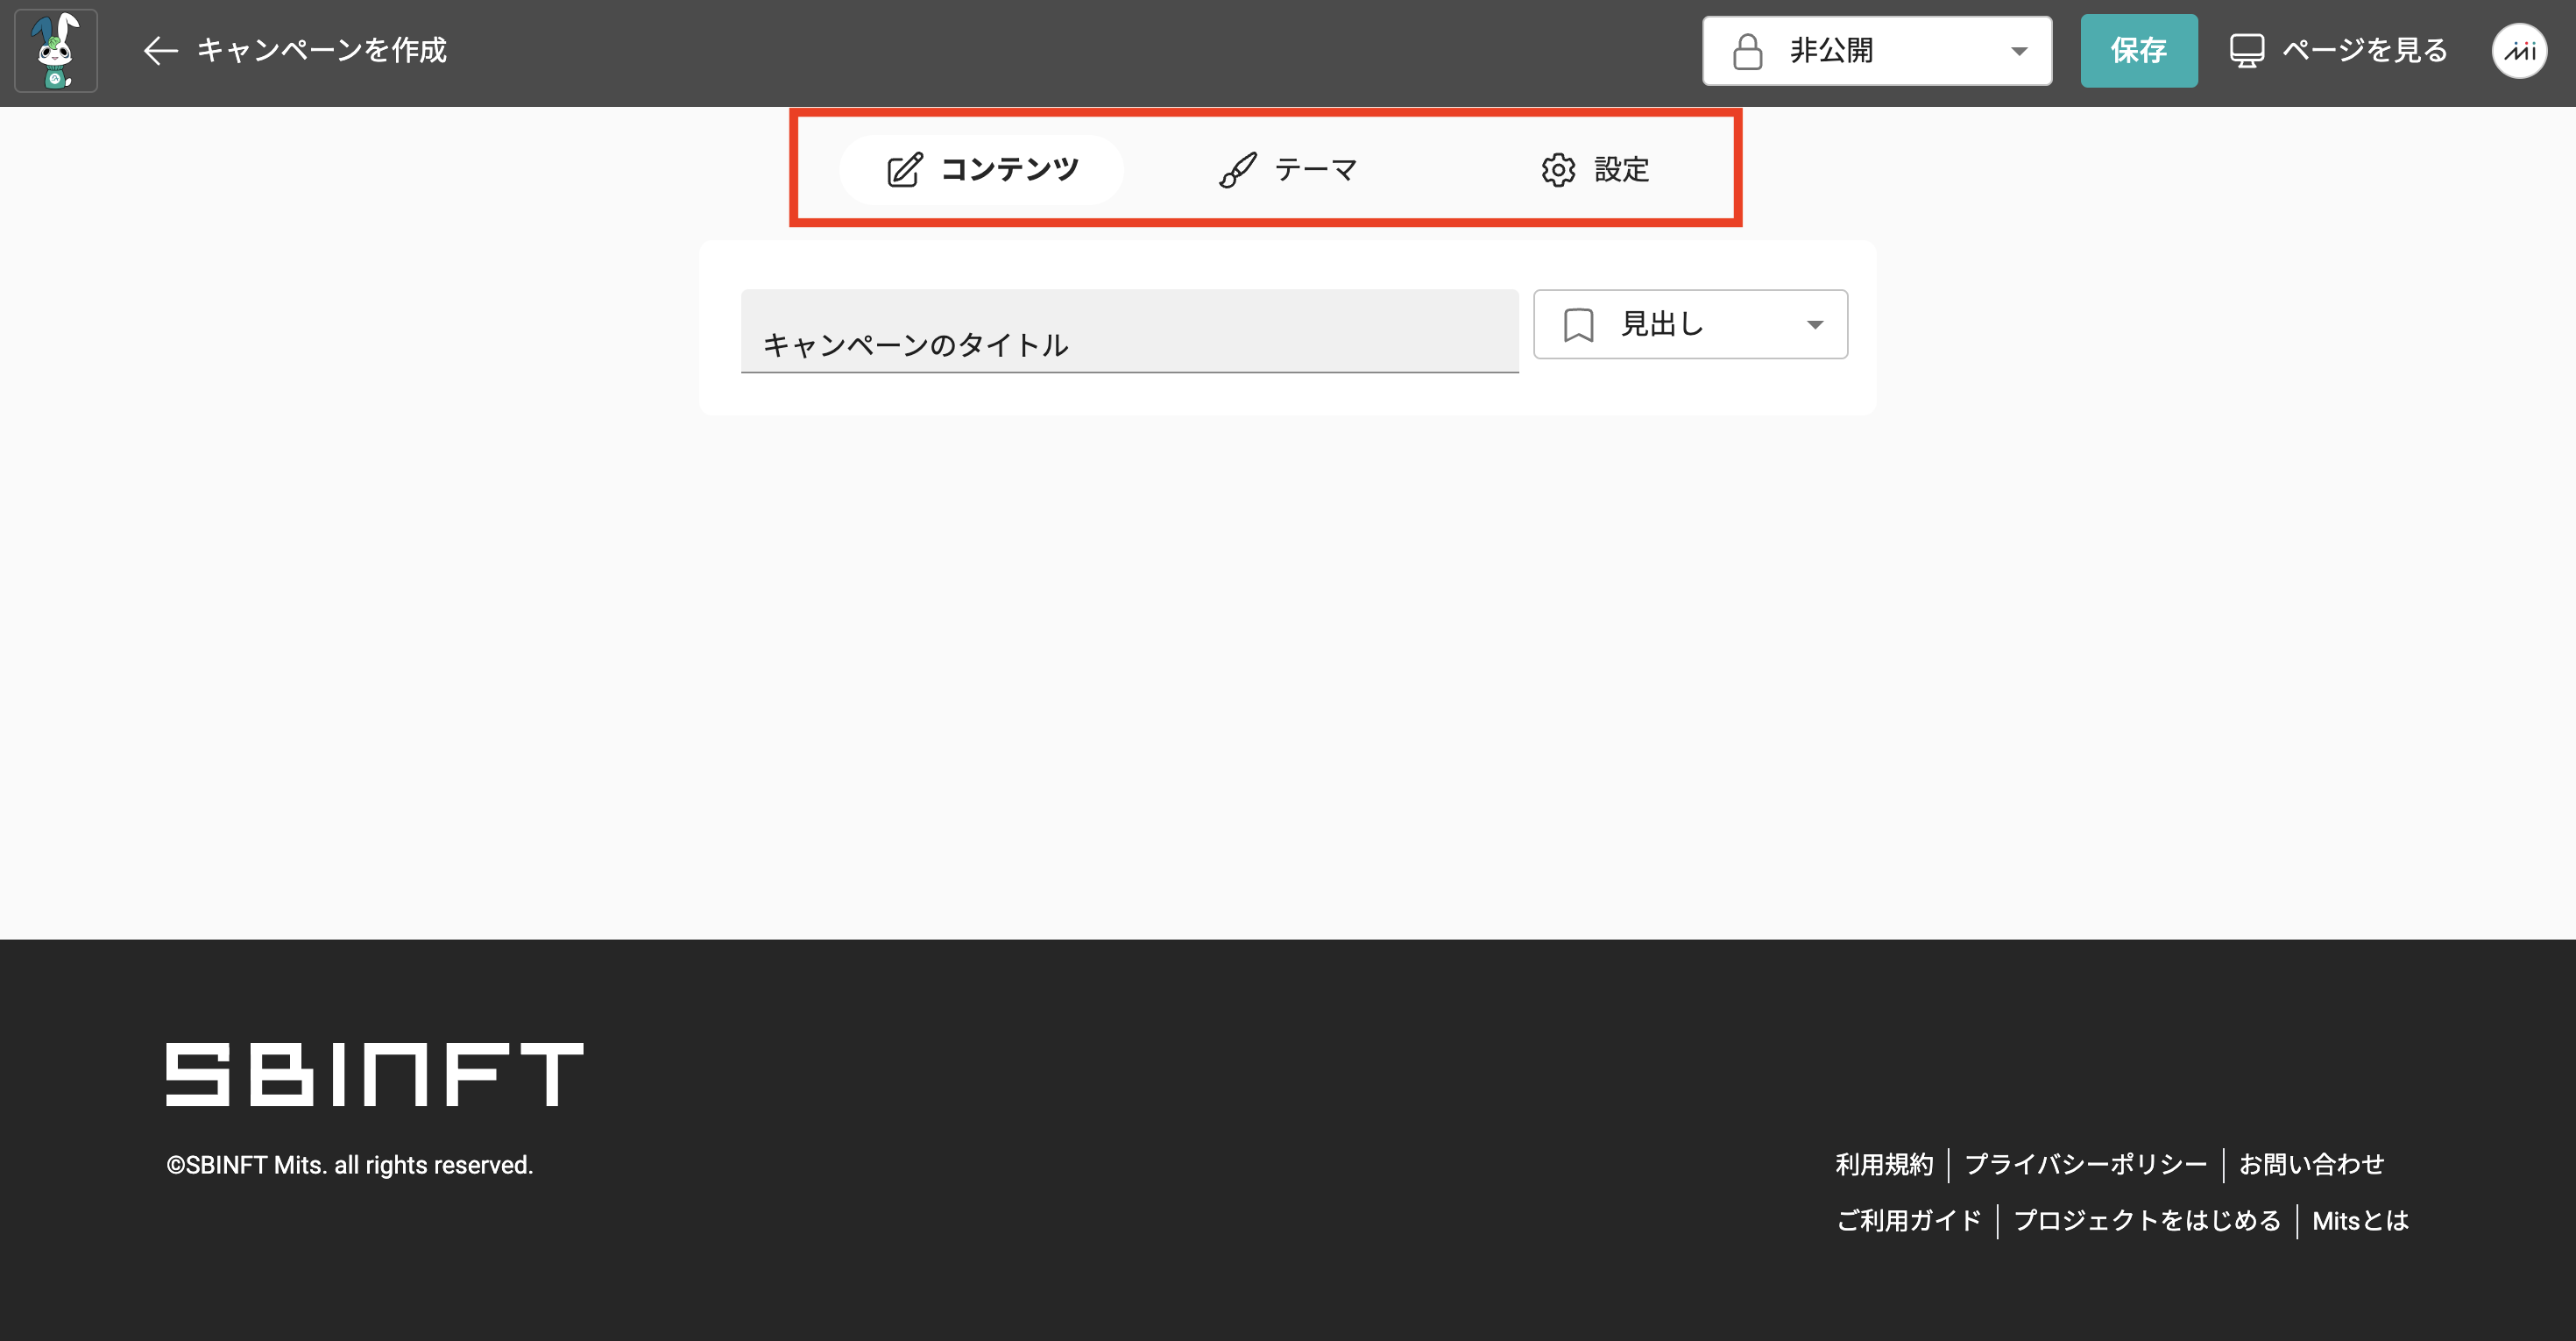Click the rabbit project logo thumbnail
This screenshot has width=2576, height=1341.
point(56,51)
